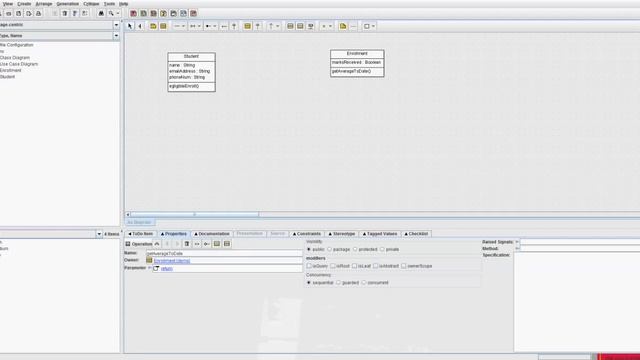Image resolution: width=640 pixels, height=360 pixels.
Task: Switch to the Constraints tab
Action: click(x=307, y=234)
